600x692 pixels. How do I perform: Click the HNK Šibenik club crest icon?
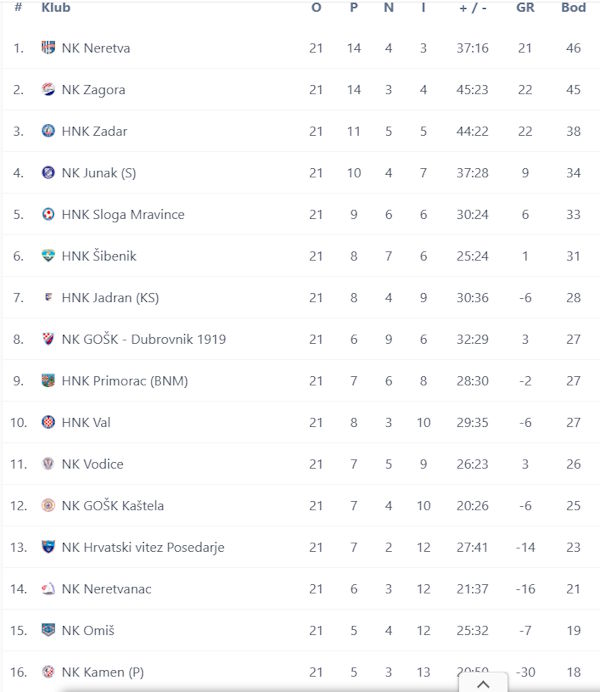point(48,256)
